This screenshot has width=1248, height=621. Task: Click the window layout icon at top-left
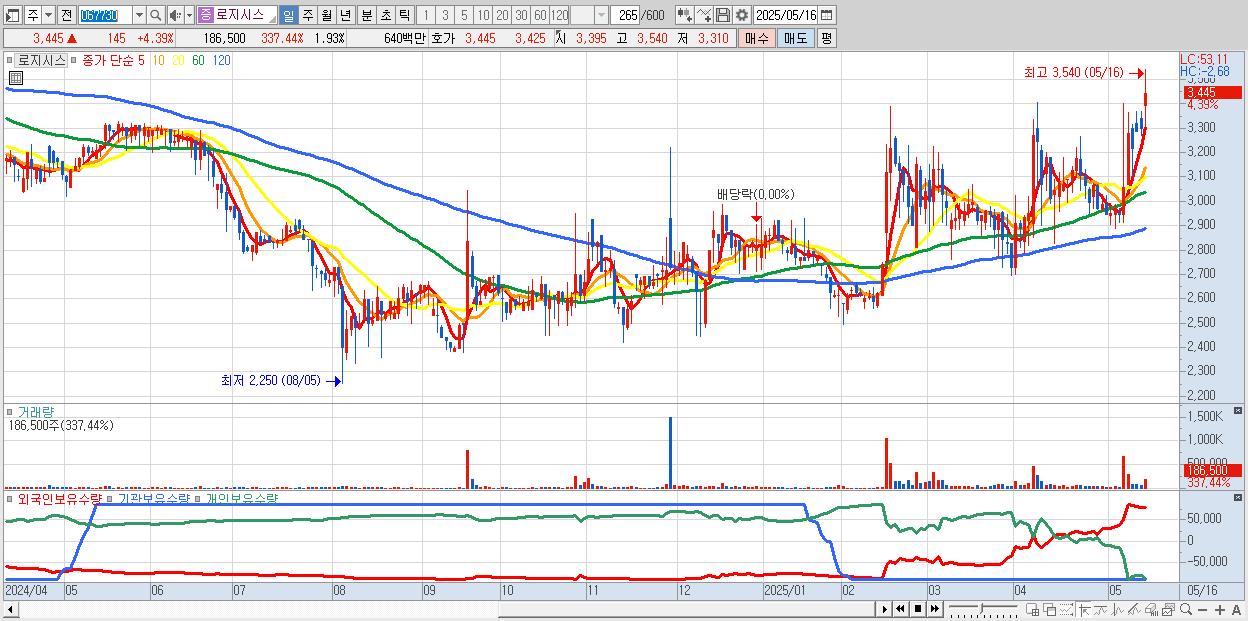pyautogui.click(x=13, y=15)
